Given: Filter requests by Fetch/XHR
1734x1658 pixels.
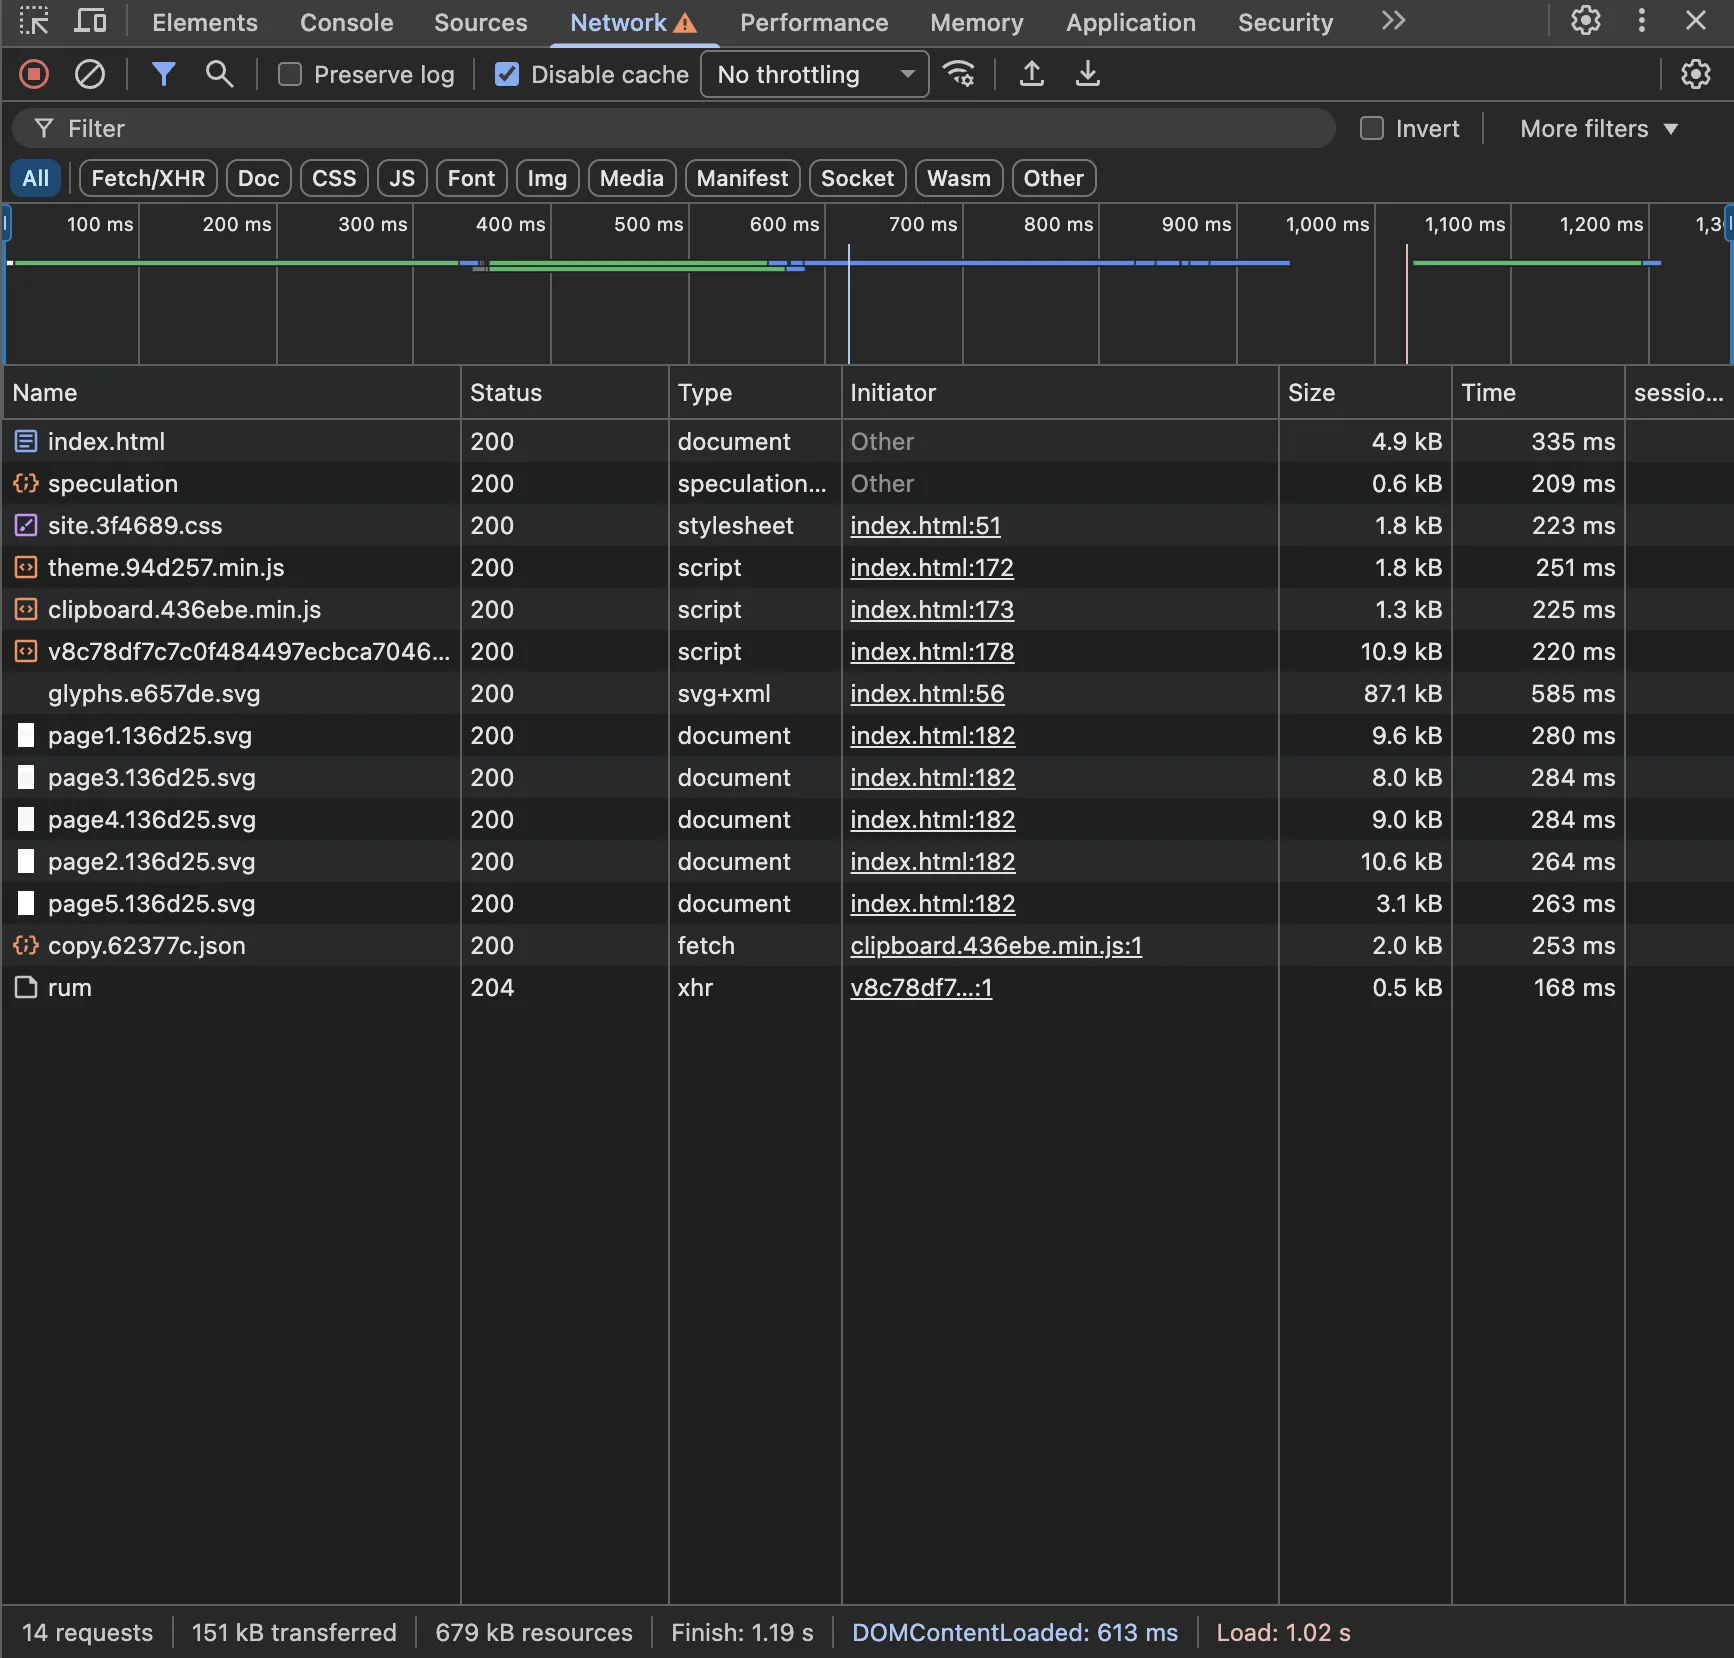Looking at the screenshot, I should (x=148, y=178).
